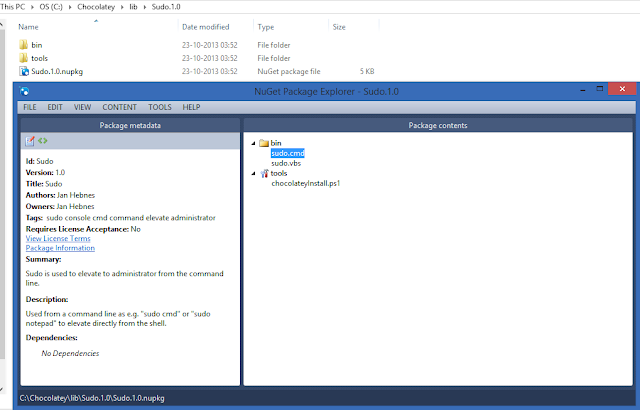Click the edit metadata icon
The width and height of the screenshot is (640, 410).
pos(30,141)
